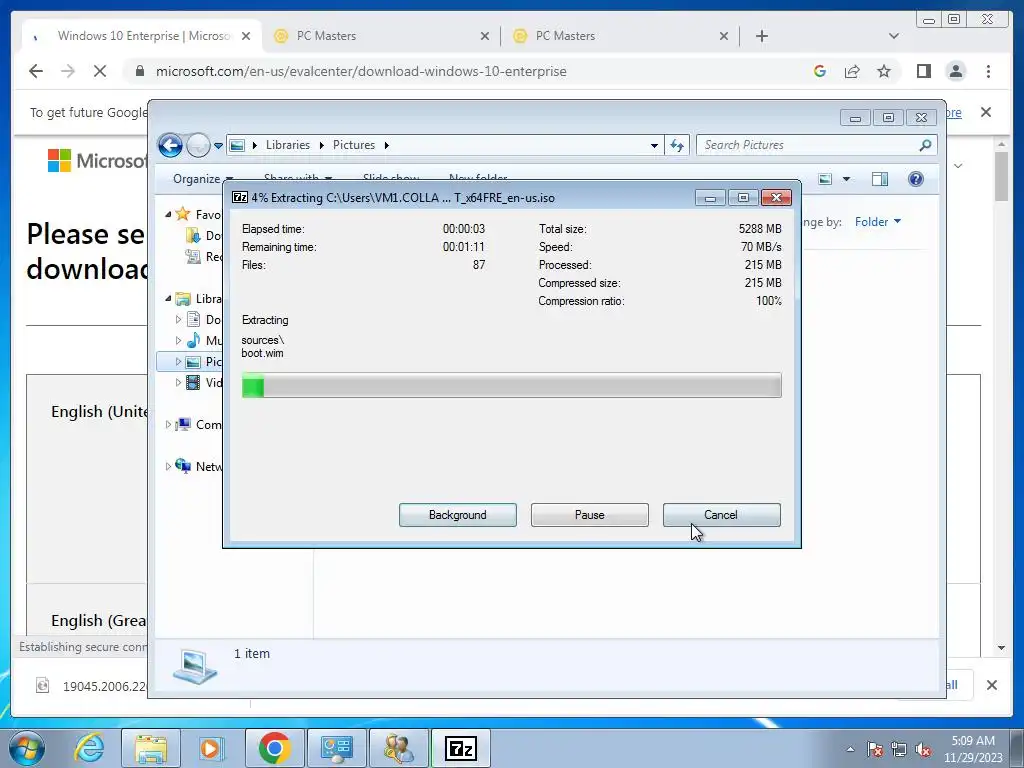Open the Organize menu in Explorer

tap(202, 178)
